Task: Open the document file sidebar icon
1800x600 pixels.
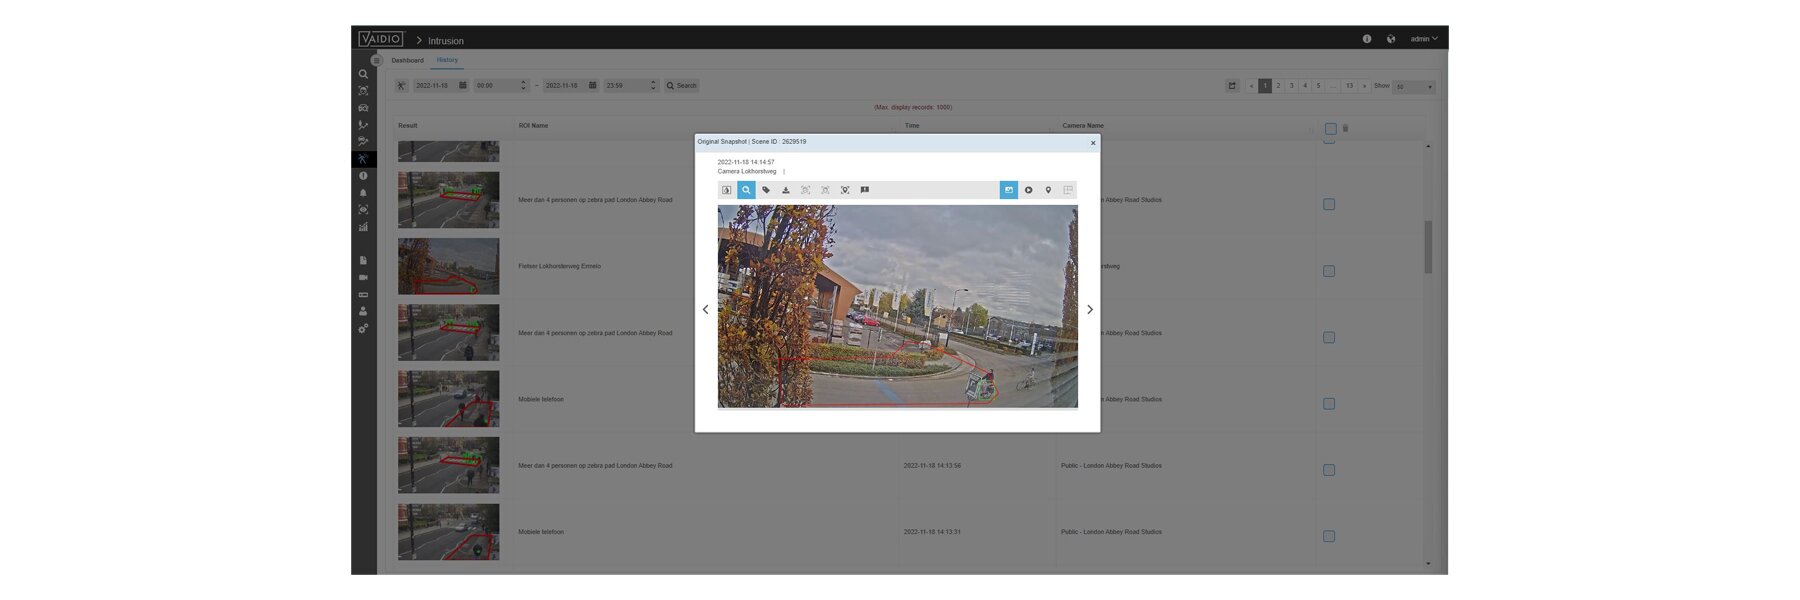Action: [x=363, y=260]
